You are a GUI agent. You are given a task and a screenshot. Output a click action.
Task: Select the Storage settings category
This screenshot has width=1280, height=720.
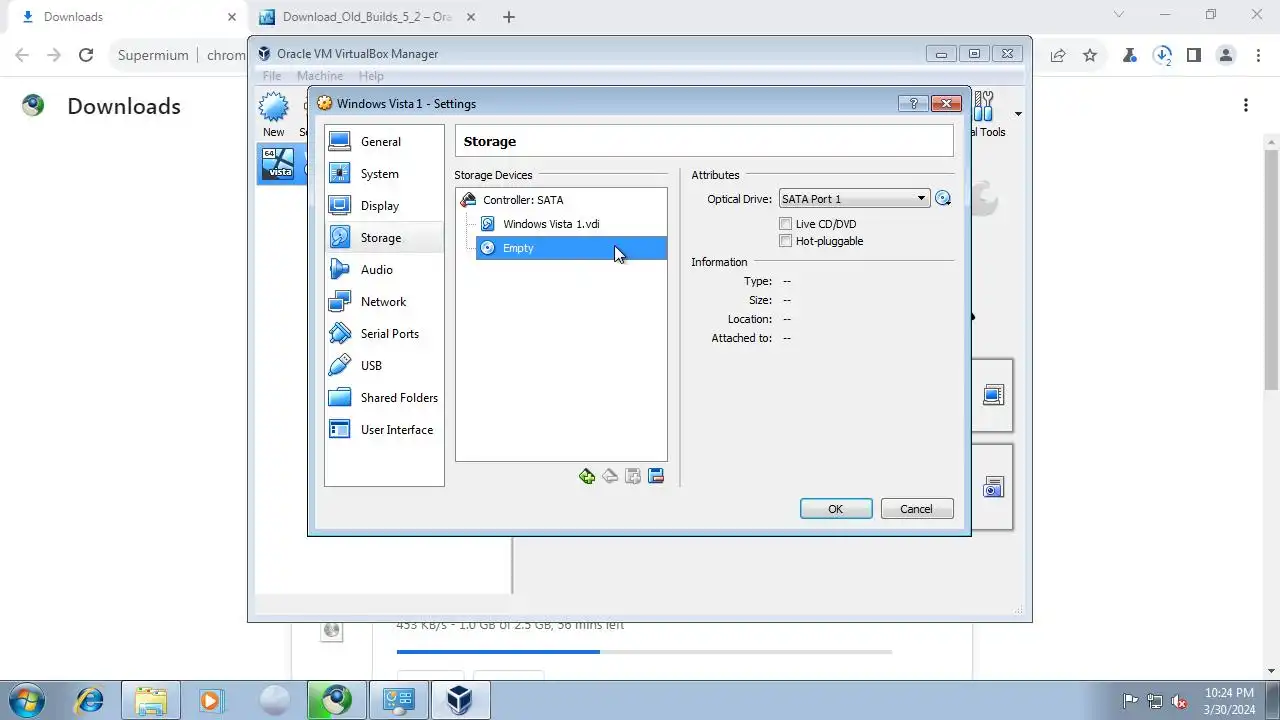[384, 238]
